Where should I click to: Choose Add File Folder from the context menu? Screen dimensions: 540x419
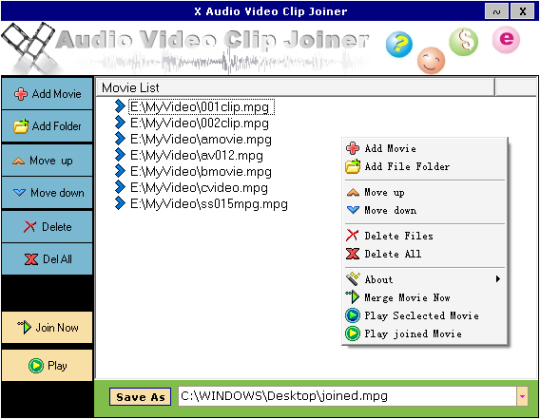pyautogui.click(x=425, y=167)
